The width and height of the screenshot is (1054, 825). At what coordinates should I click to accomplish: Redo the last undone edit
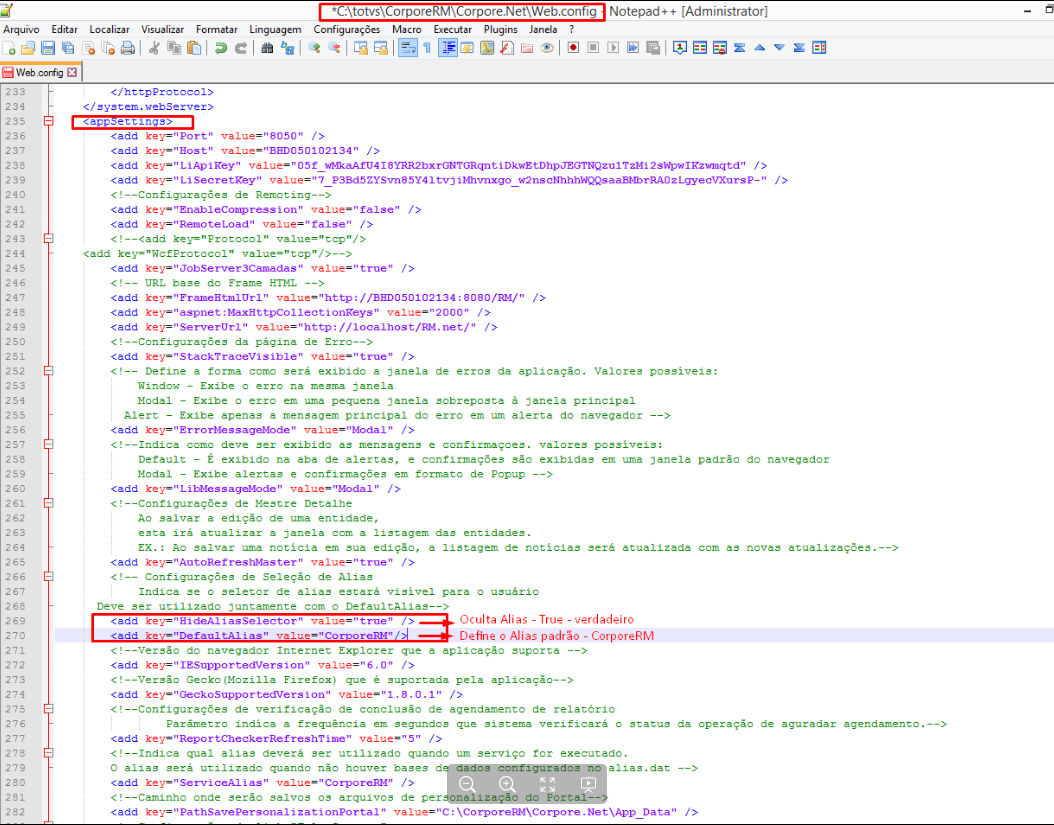click(241, 48)
